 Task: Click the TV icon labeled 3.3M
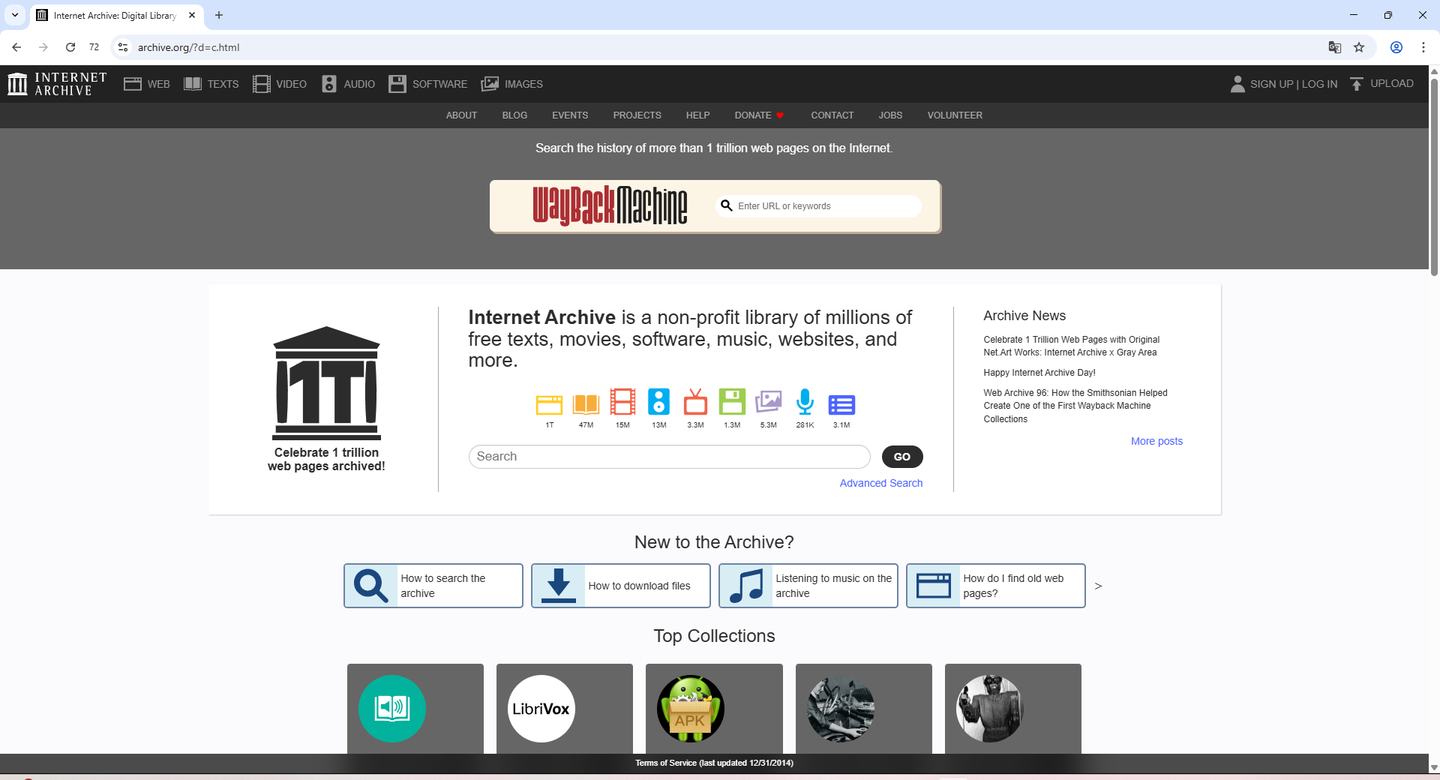click(695, 402)
